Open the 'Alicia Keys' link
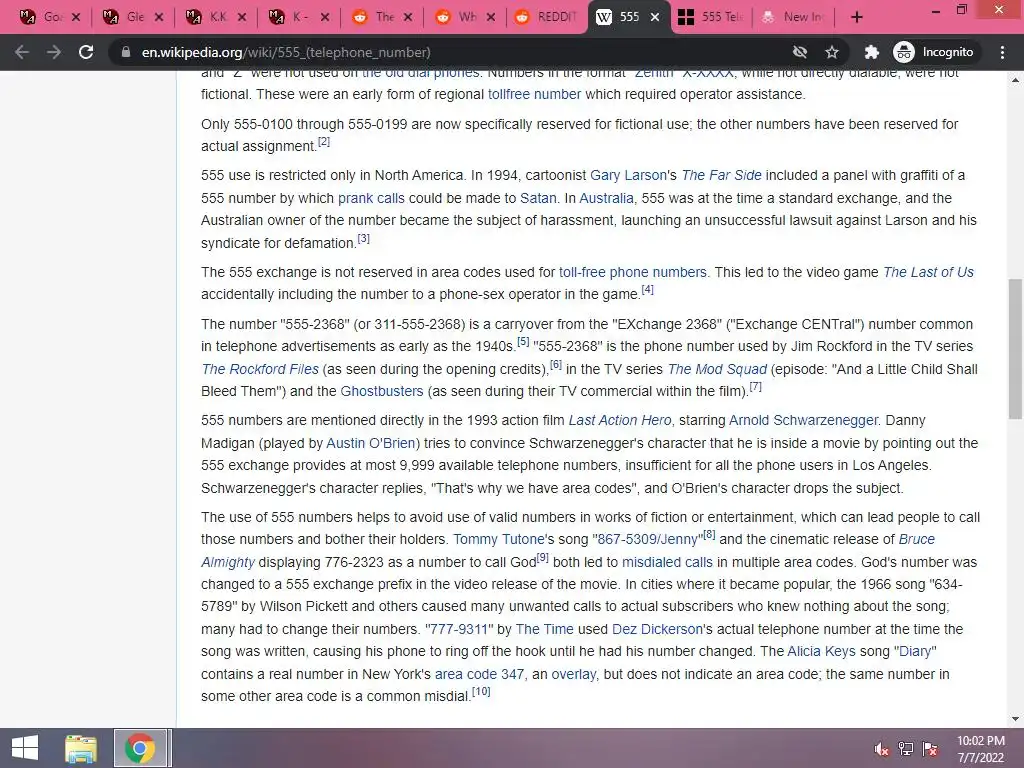 [821, 652]
